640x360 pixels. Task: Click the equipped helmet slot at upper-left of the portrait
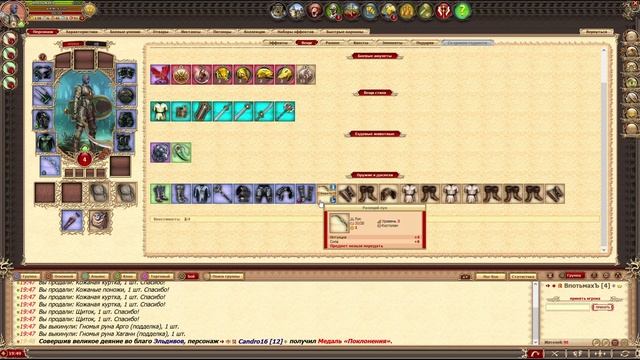[x=43, y=73]
